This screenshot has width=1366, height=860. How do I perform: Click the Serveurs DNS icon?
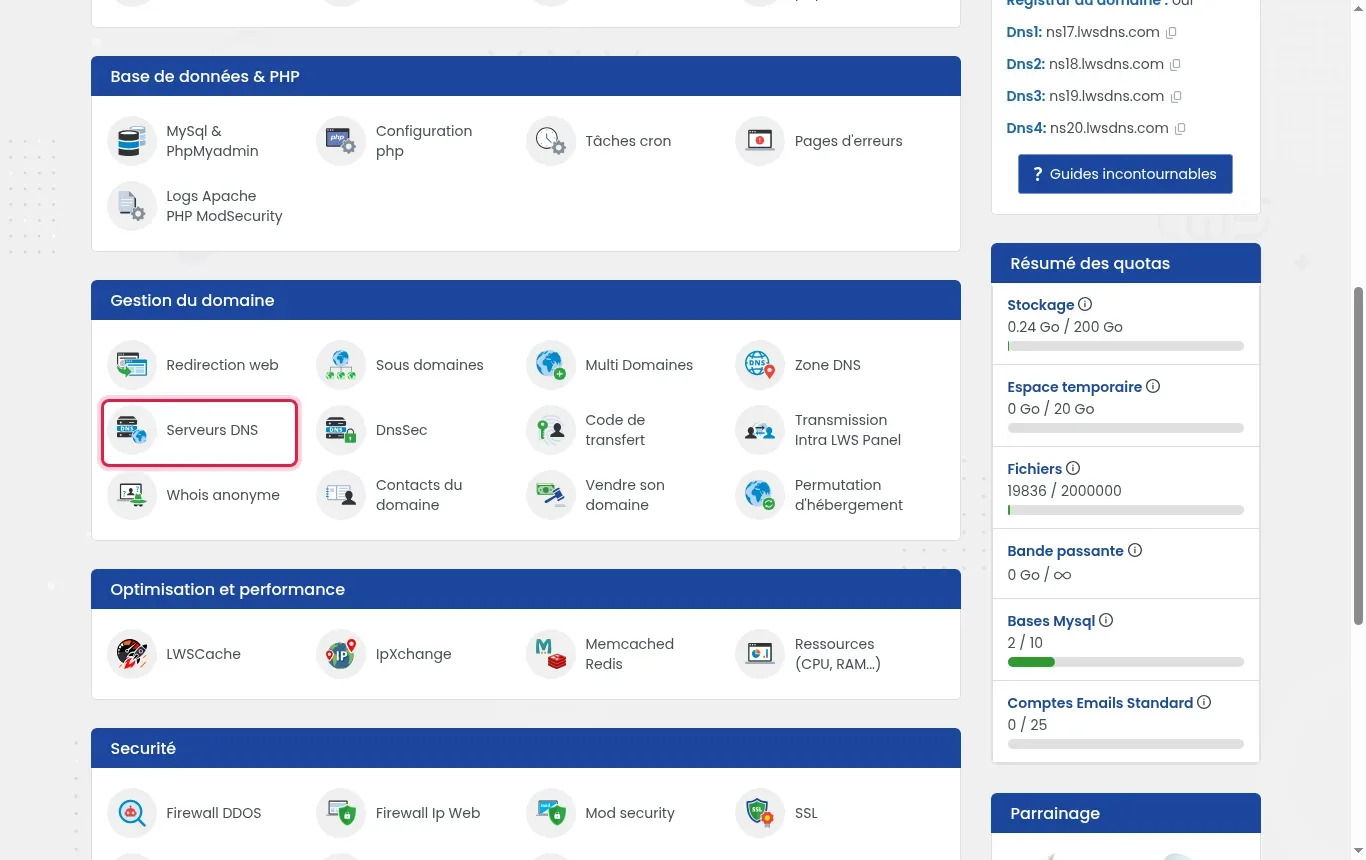pos(132,430)
